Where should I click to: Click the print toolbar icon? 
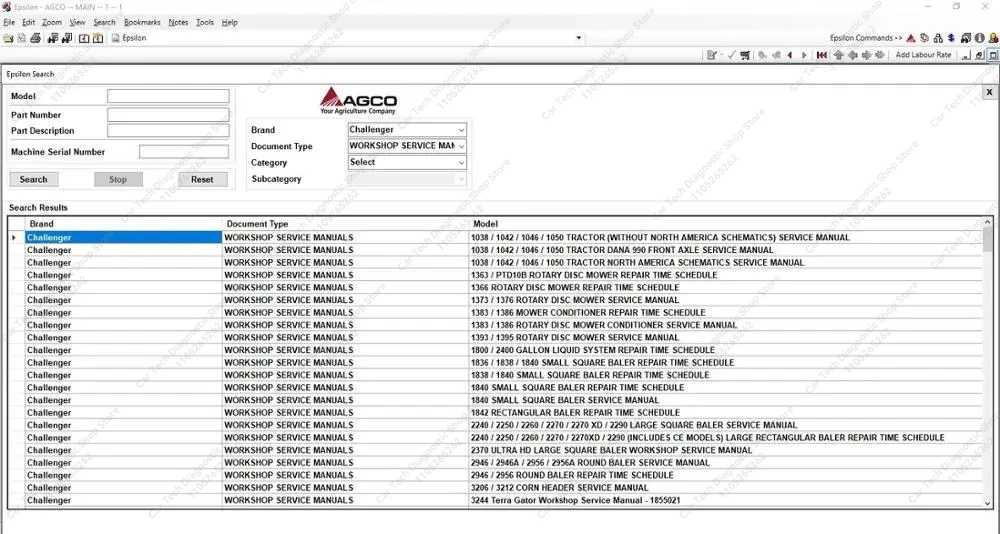pos(36,38)
